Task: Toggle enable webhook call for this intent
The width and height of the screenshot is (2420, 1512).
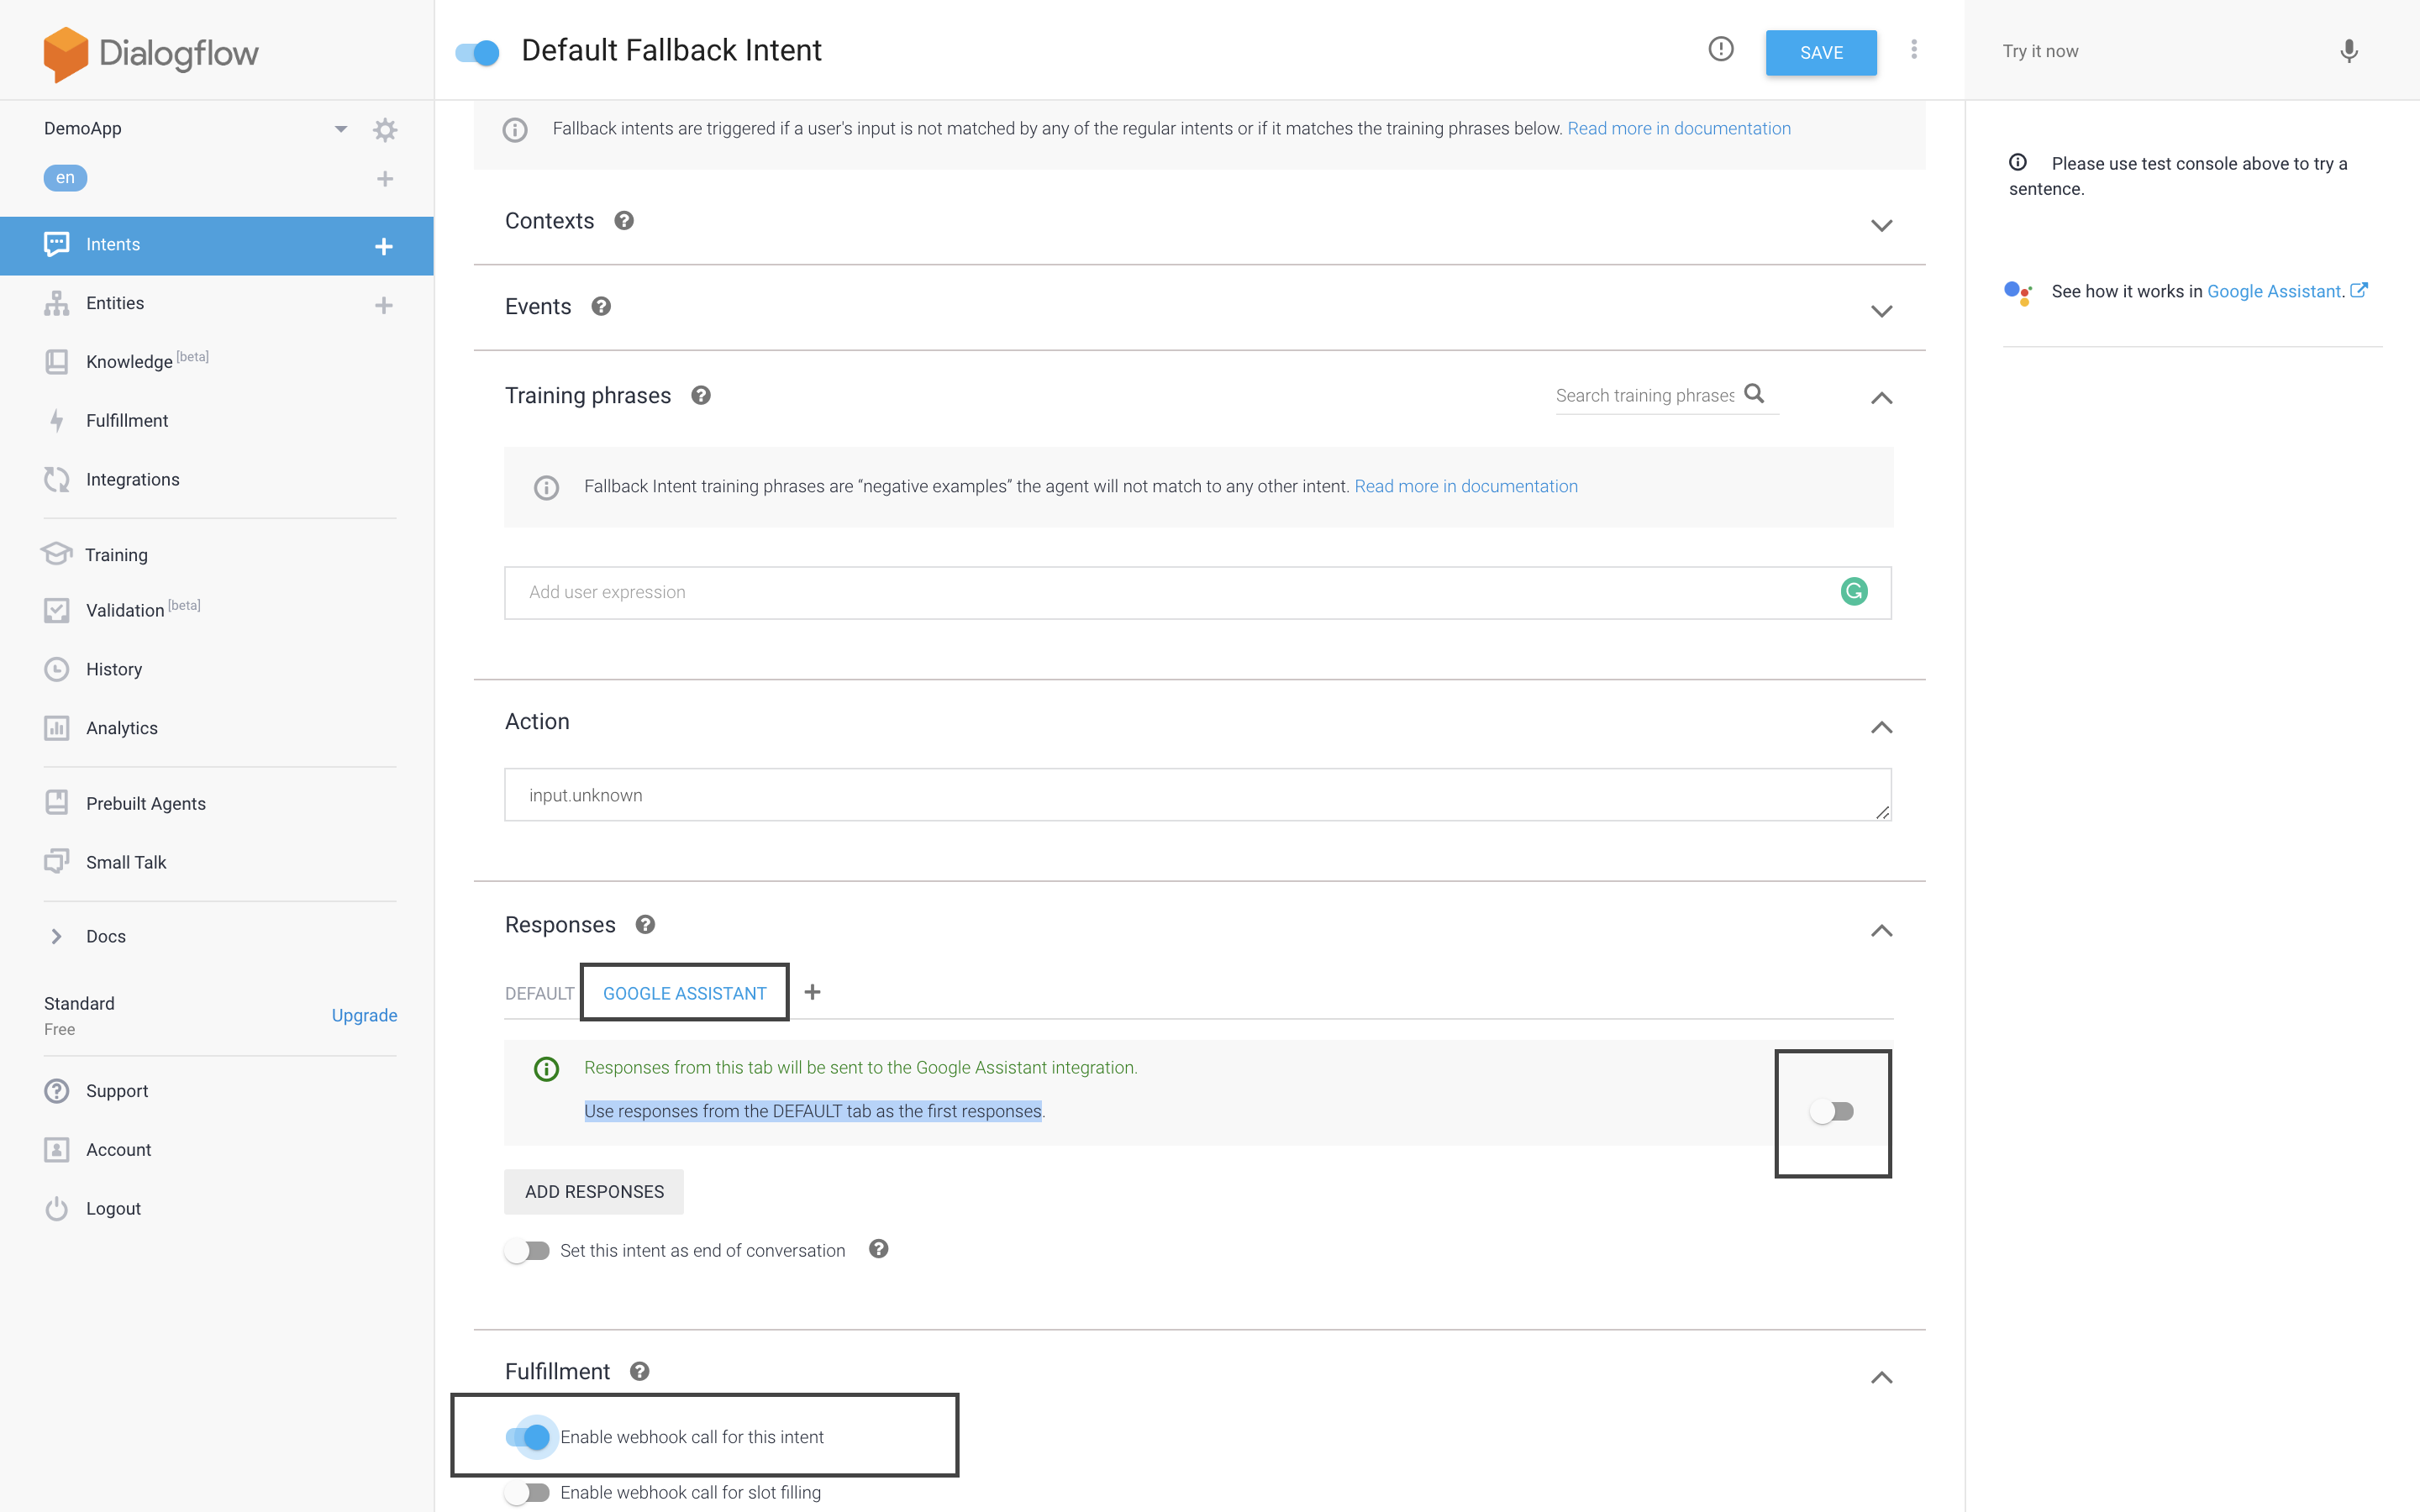Action: click(528, 1437)
